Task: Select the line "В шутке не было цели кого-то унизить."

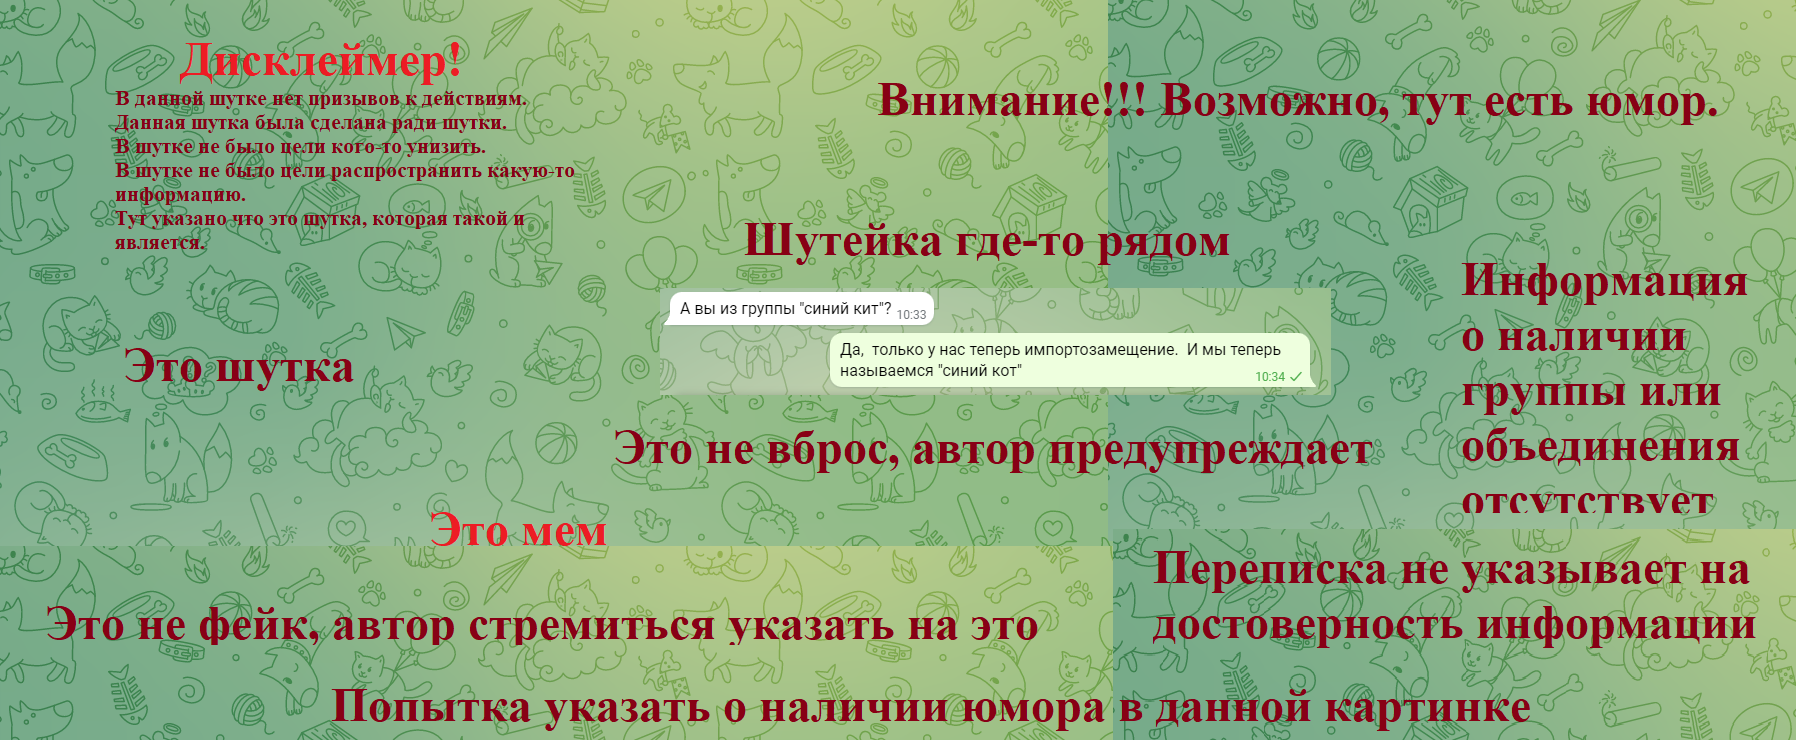Action: (301, 147)
